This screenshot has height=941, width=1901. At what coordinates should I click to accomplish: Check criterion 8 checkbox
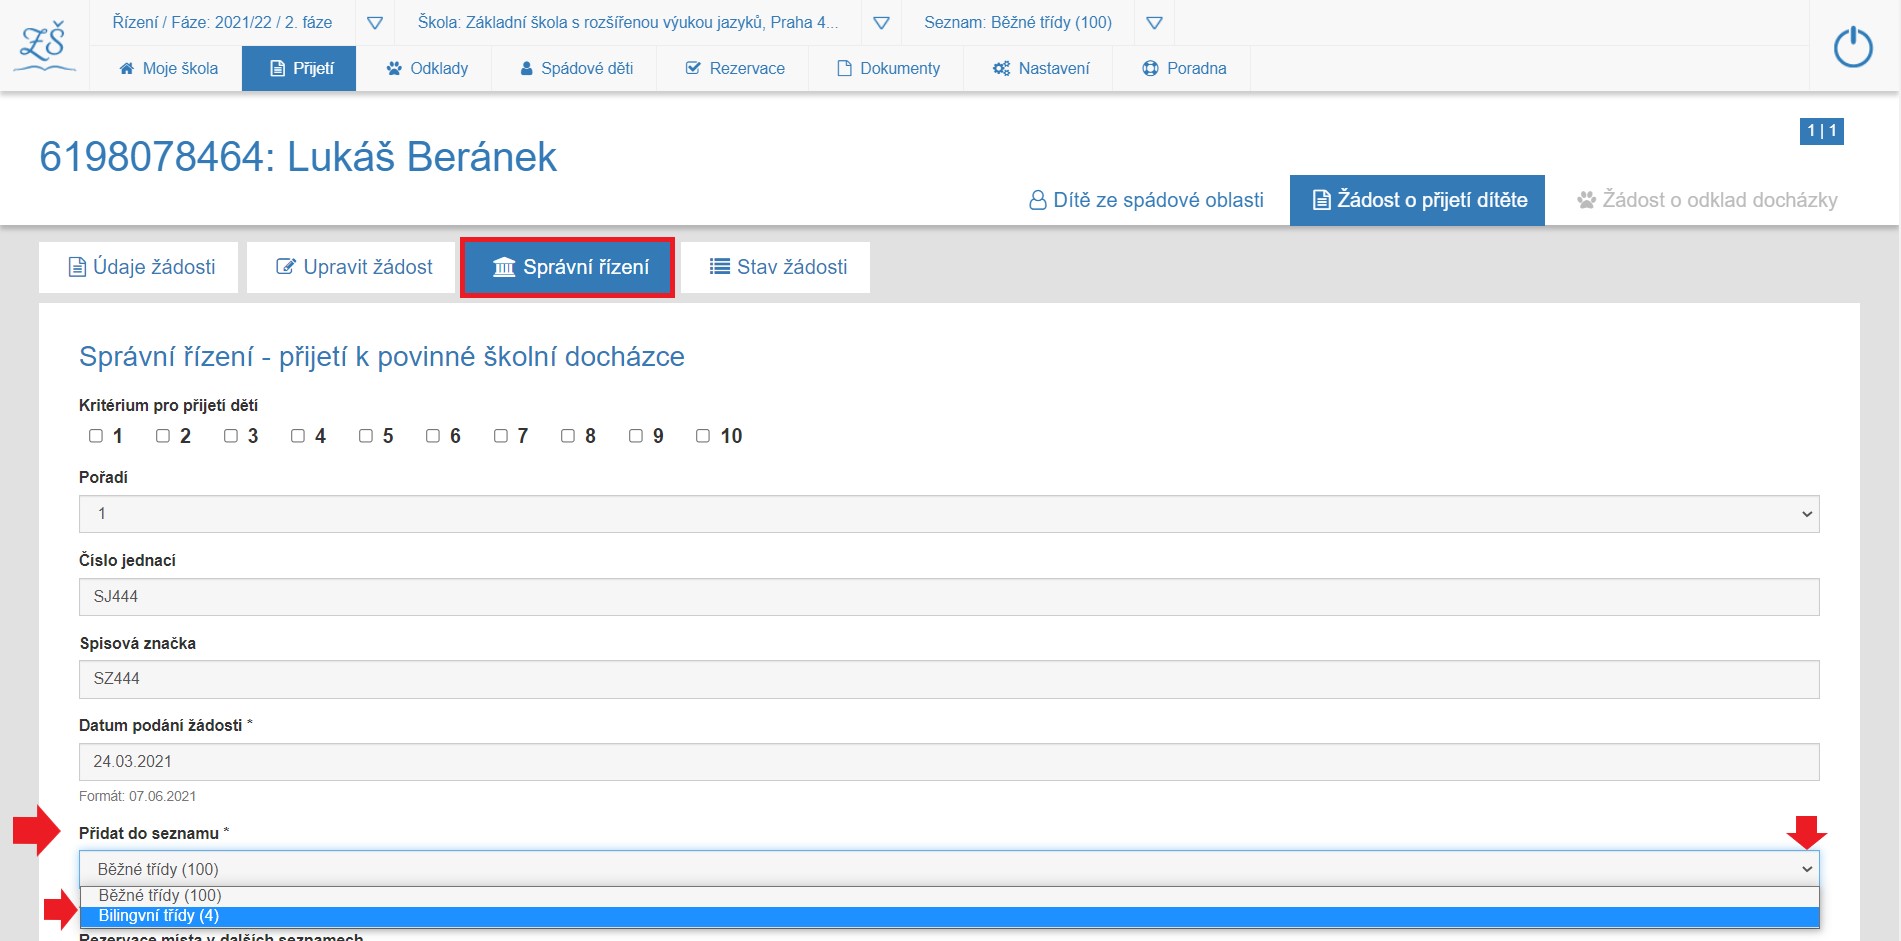(x=568, y=436)
